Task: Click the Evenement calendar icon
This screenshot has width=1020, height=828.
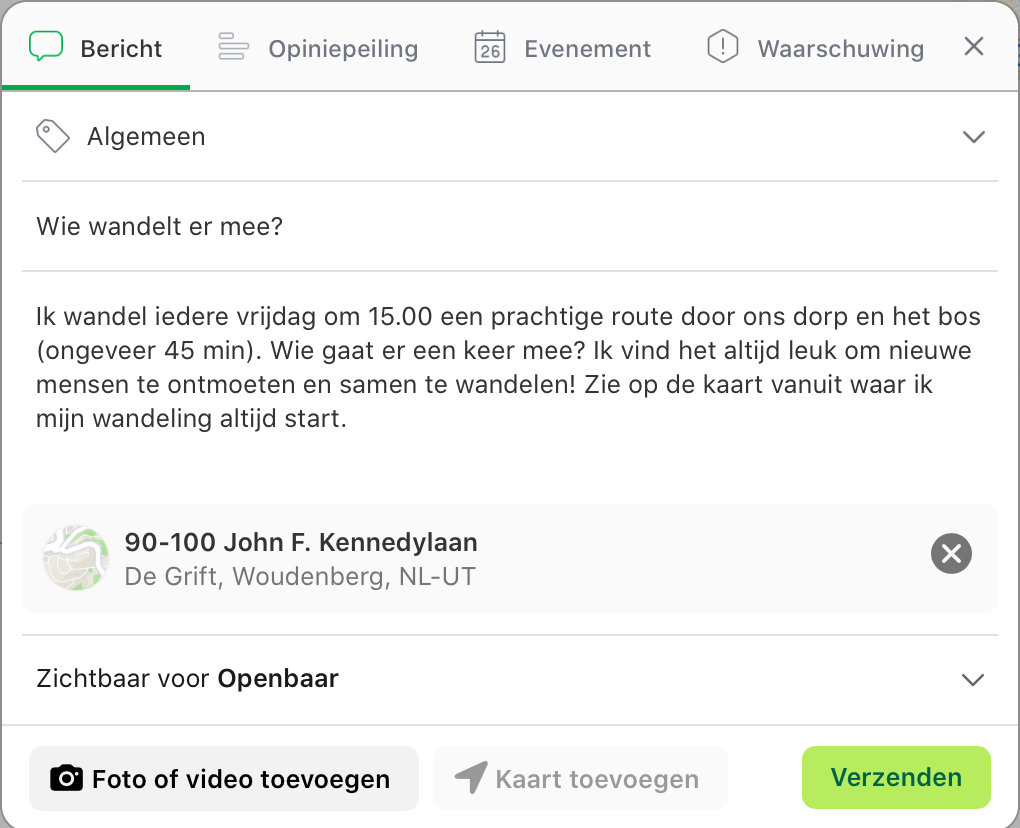Action: 490,47
